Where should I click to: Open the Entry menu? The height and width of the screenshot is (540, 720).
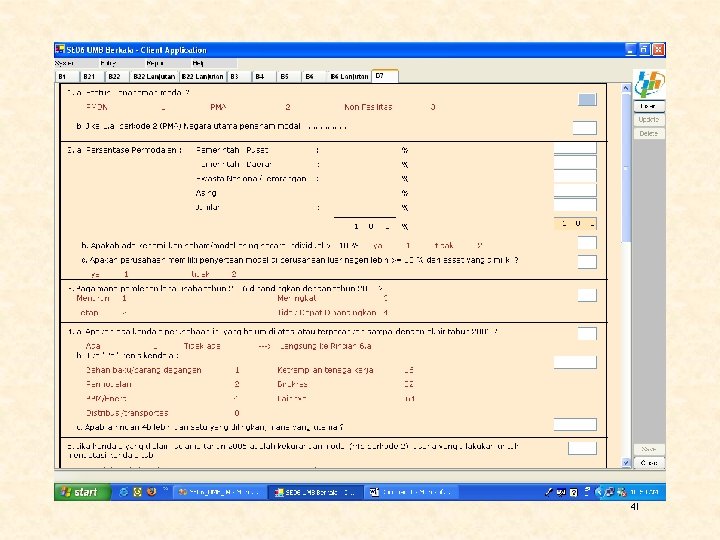click(x=108, y=63)
